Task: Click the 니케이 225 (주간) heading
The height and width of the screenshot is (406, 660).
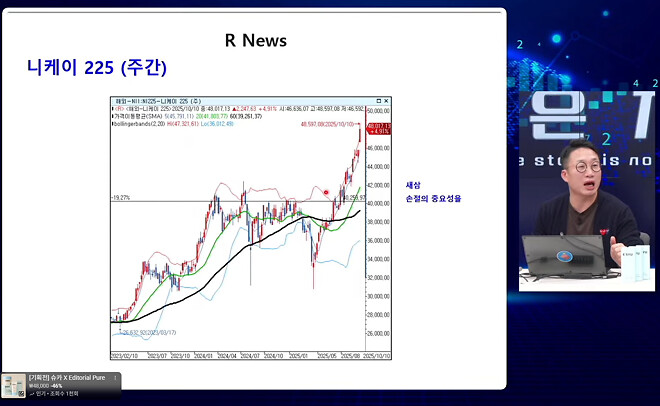Action: [97, 67]
